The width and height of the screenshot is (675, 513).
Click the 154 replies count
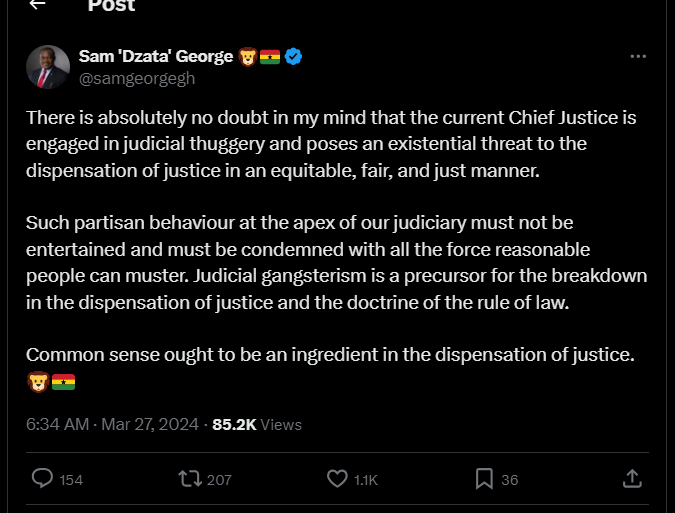pyautogui.click(x=71, y=480)
